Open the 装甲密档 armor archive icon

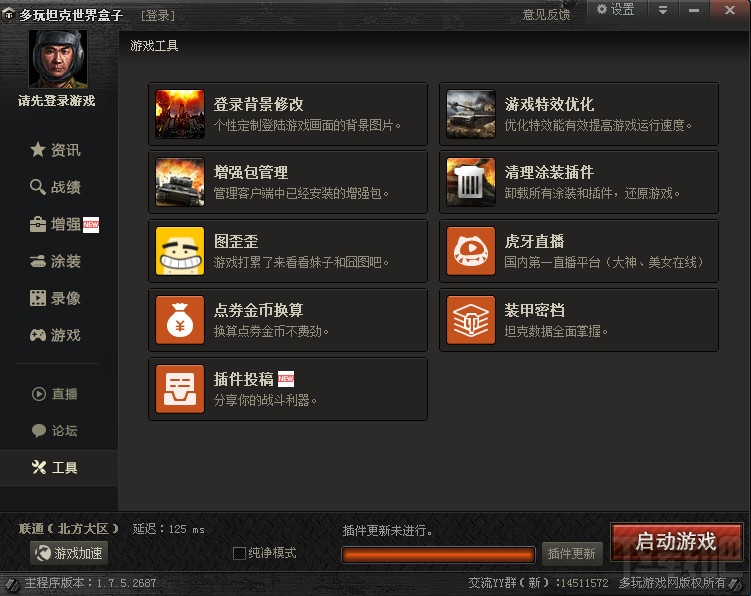(x=471, y=320)
